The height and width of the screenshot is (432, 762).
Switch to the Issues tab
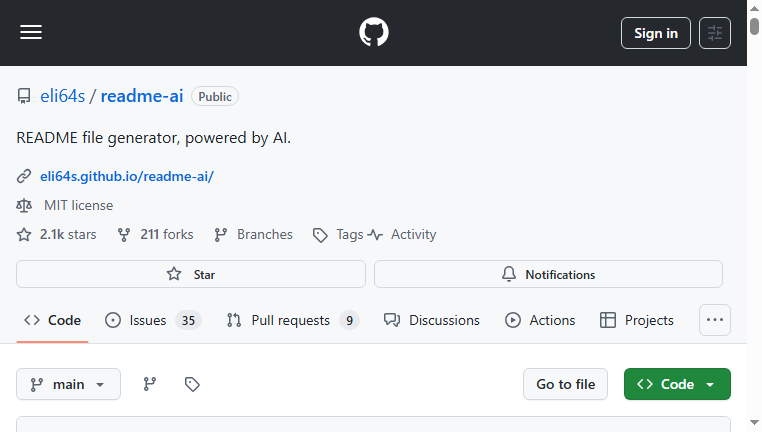click(153, 321)
